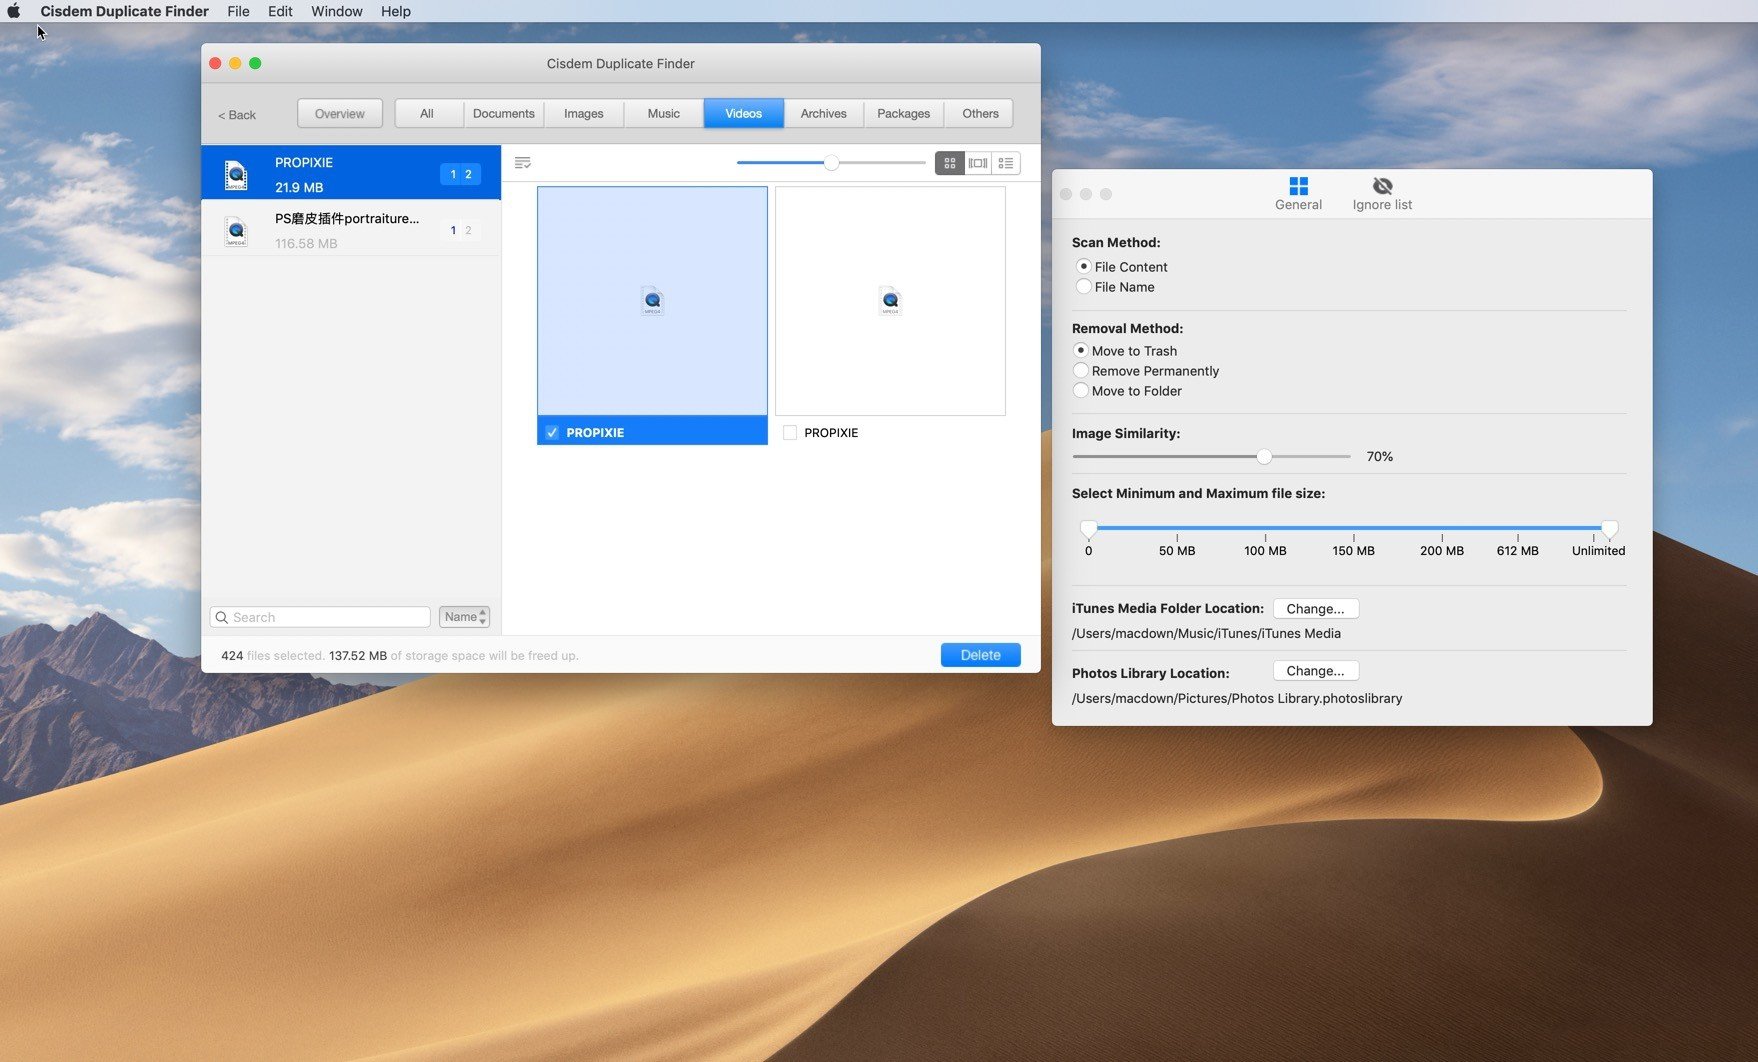This screenshot has height=1062, width=1758.
Task: Click the iTunes Media folder path text
Action: (1206, 633)
